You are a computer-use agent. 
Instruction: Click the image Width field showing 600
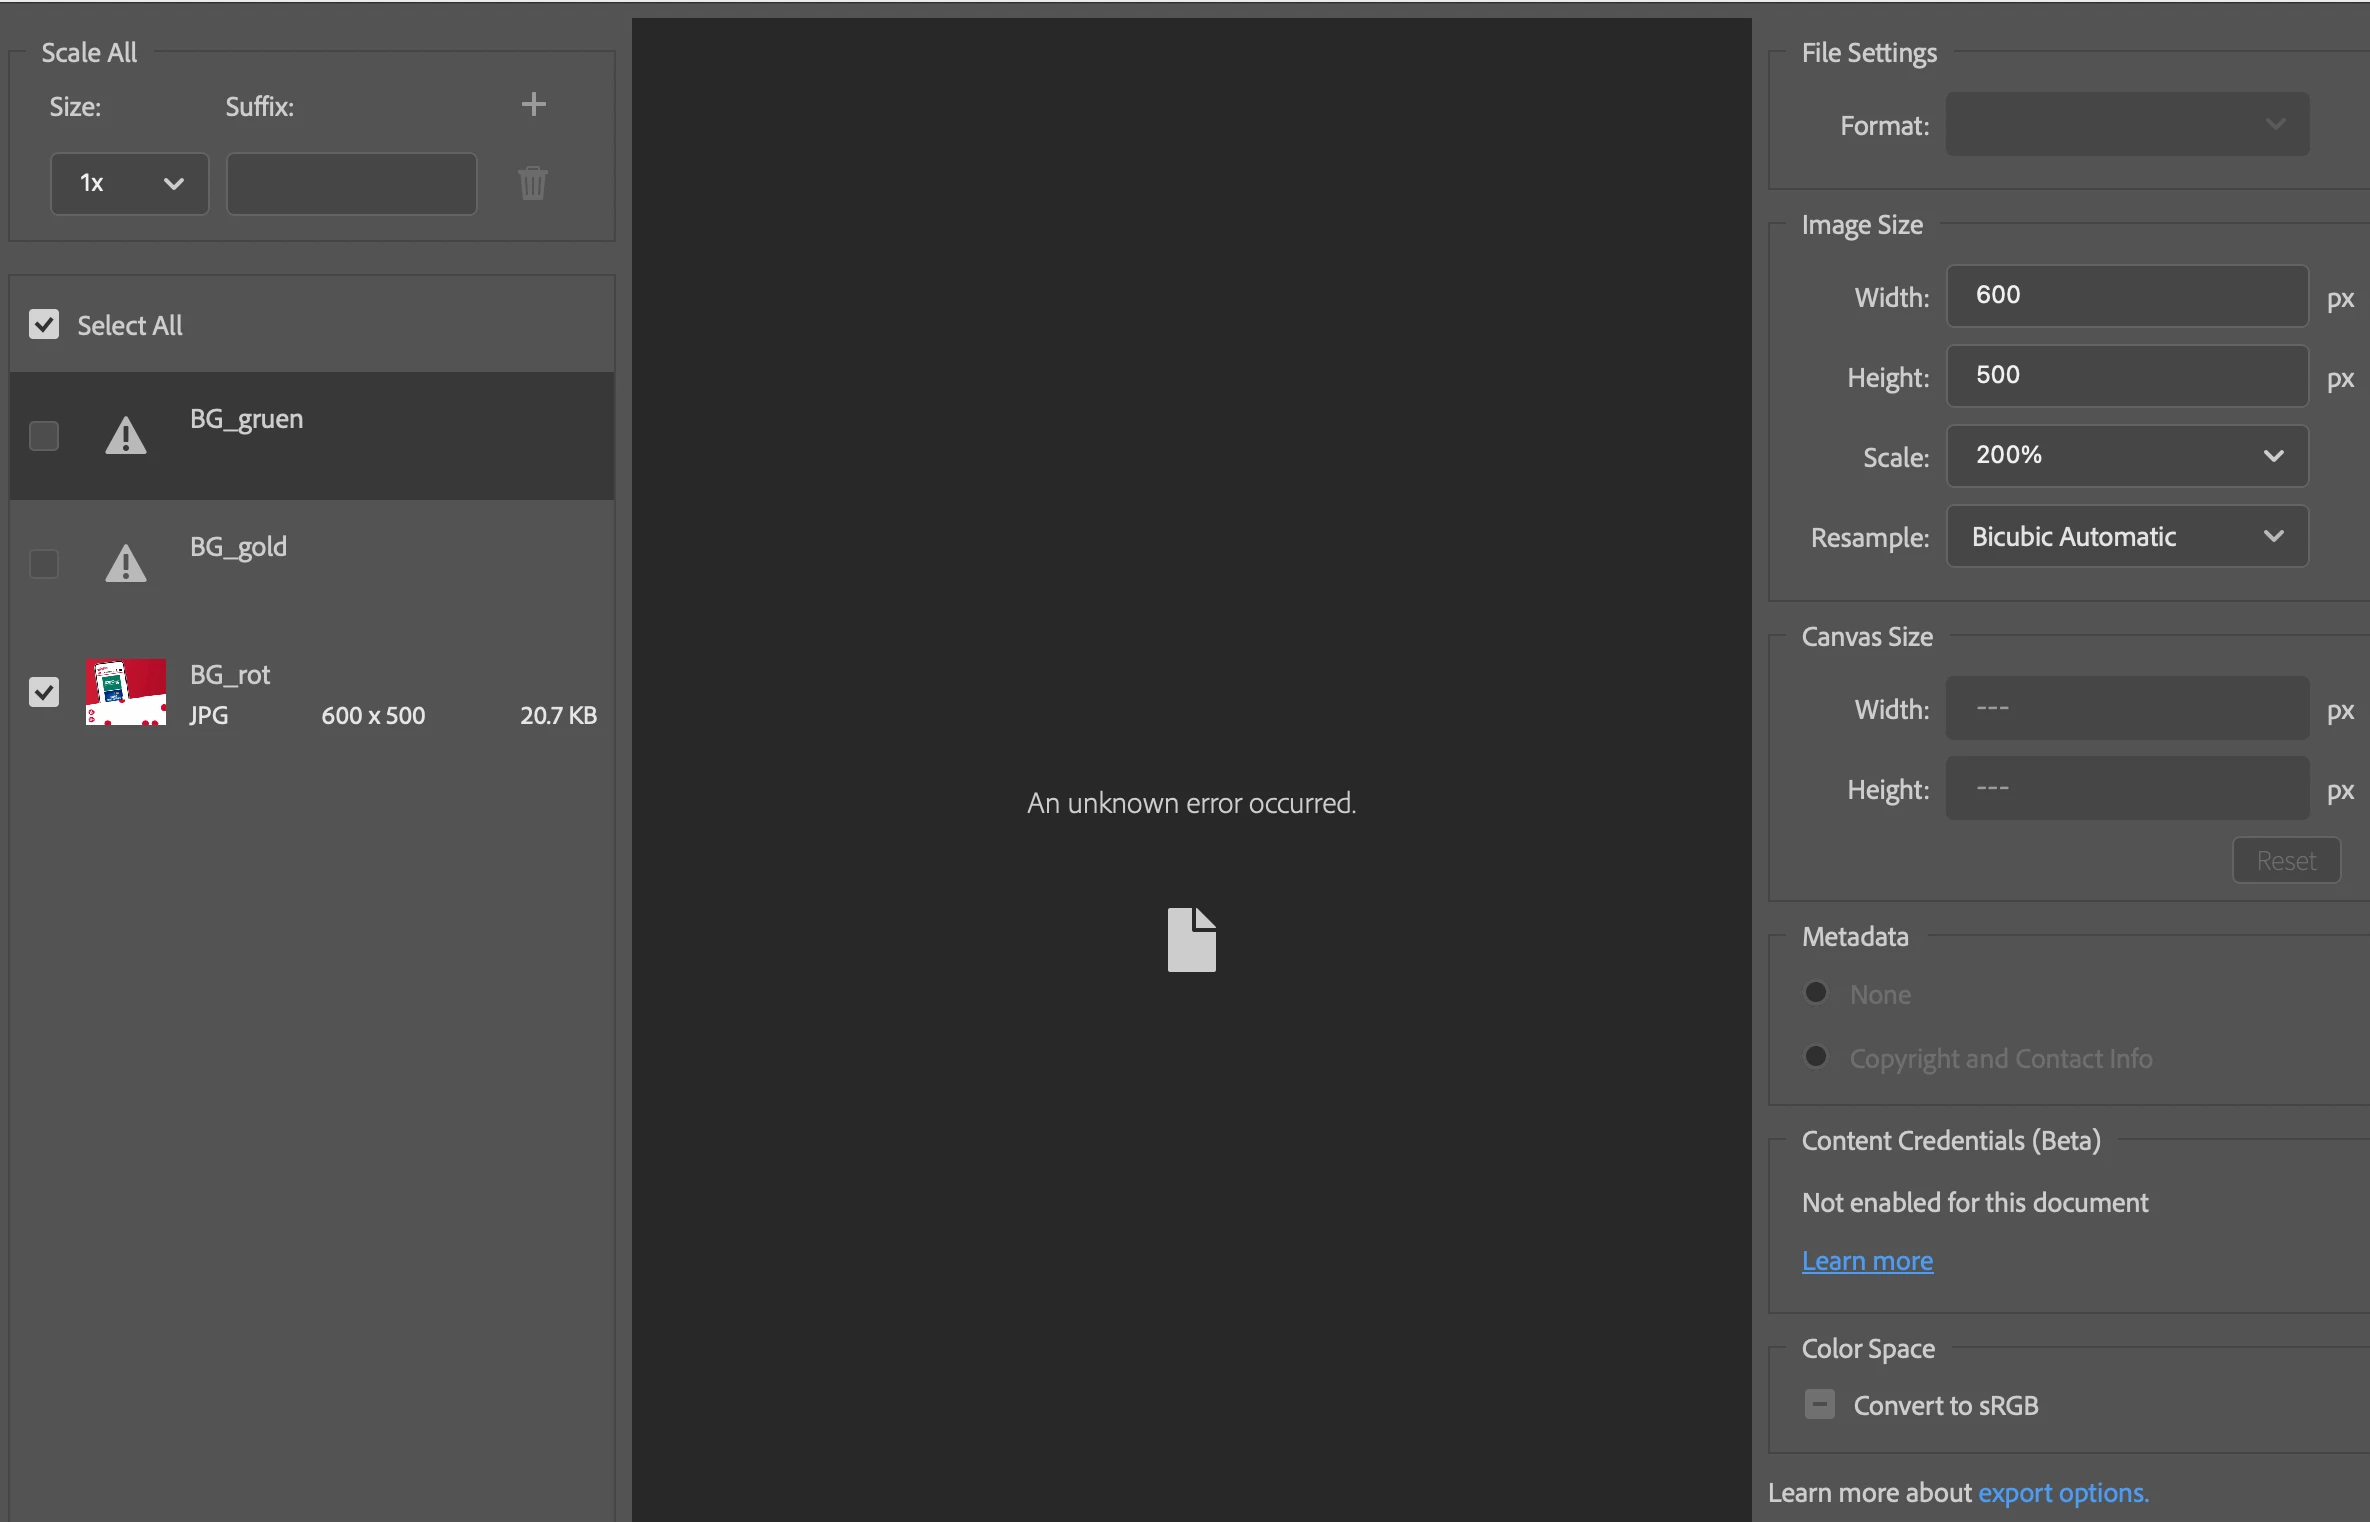2126,296
